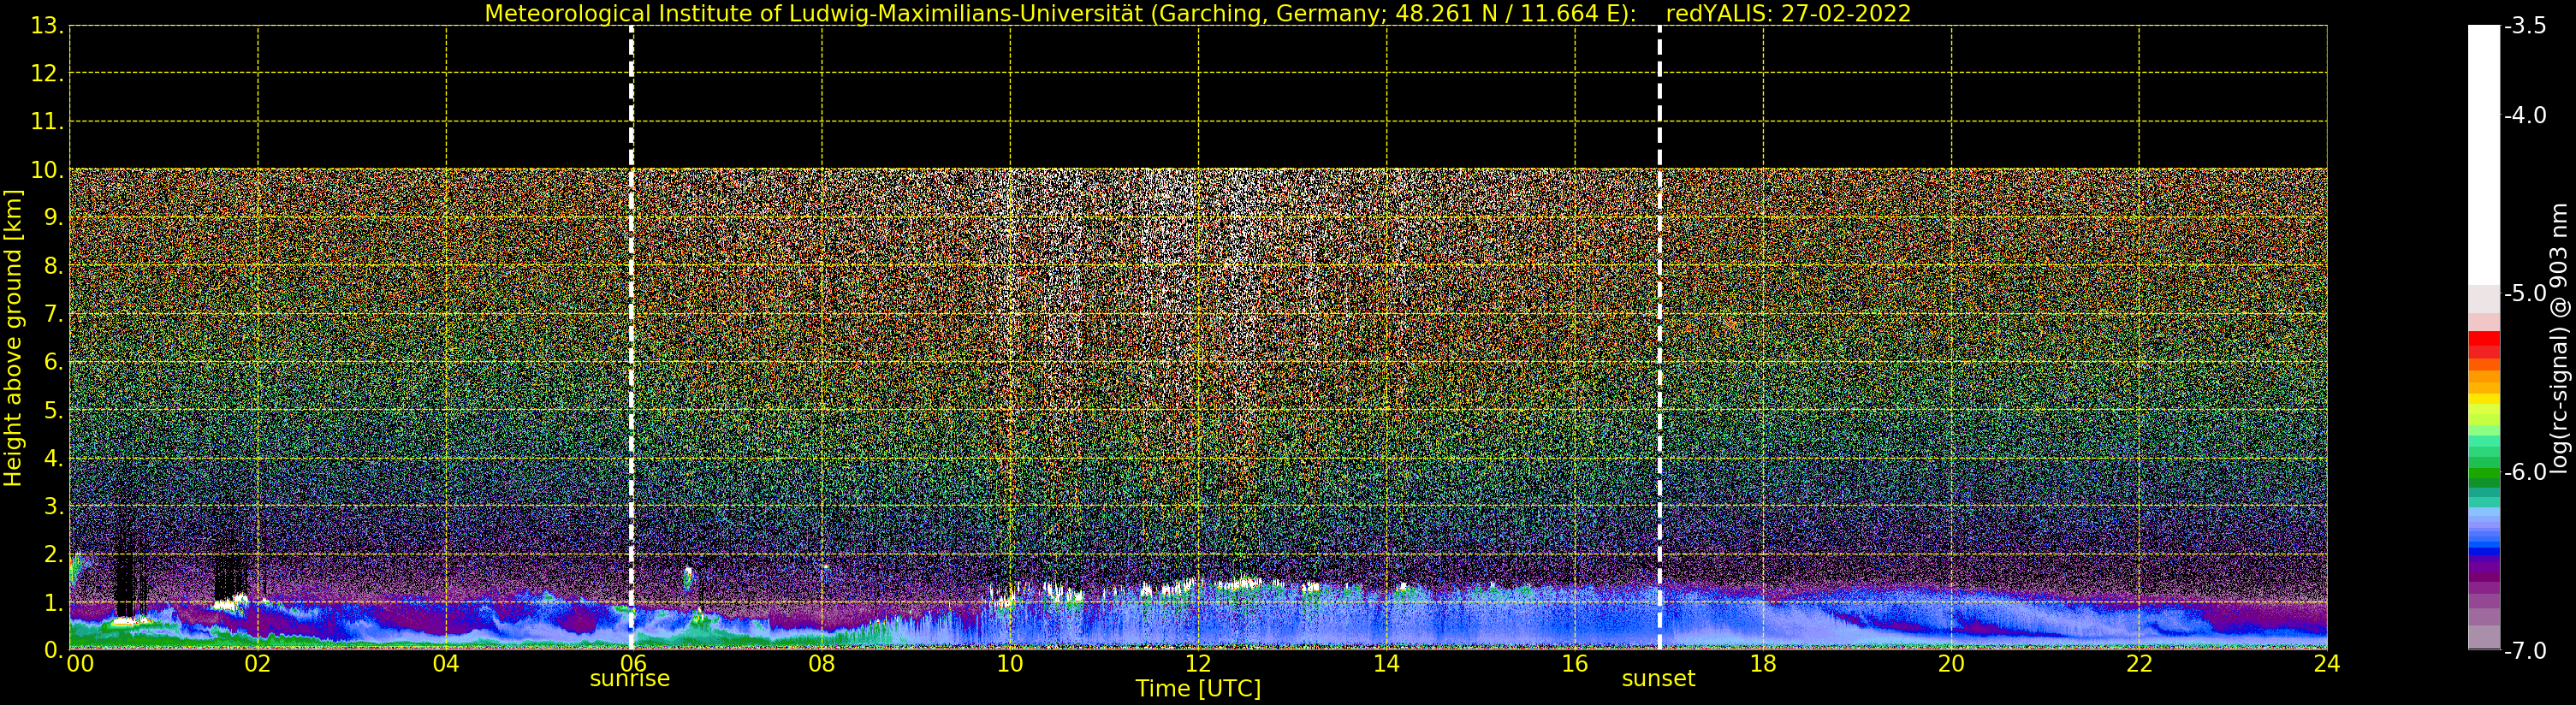This screenshot has width=2576, height=705.
Task: Click the '16' time tick label
Action: [x=1575, y=663]
